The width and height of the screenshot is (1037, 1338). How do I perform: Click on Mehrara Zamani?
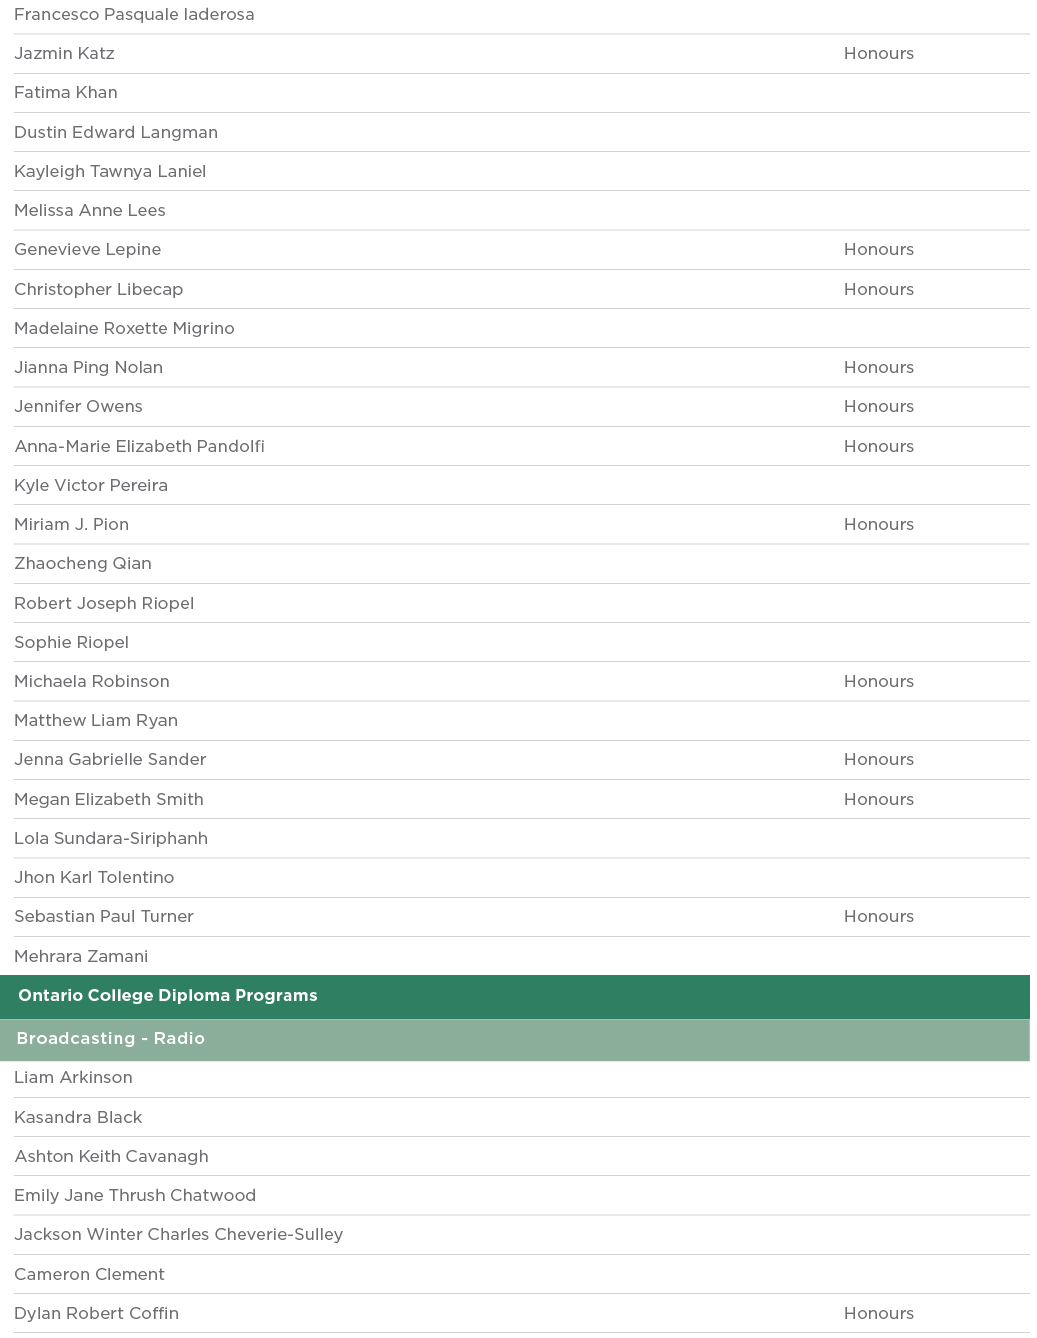(x=81, y=956)
